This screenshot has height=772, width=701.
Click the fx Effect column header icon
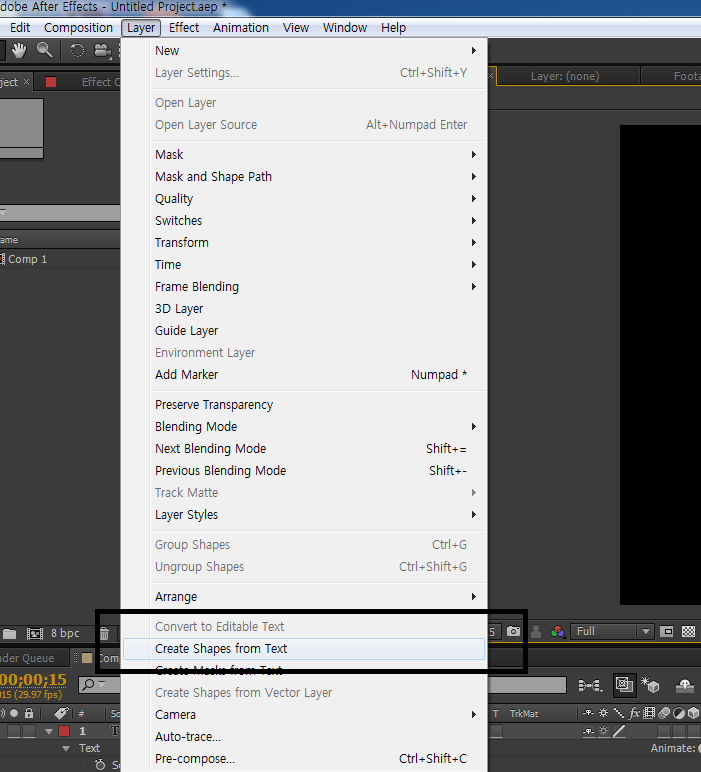pos(635,712)
